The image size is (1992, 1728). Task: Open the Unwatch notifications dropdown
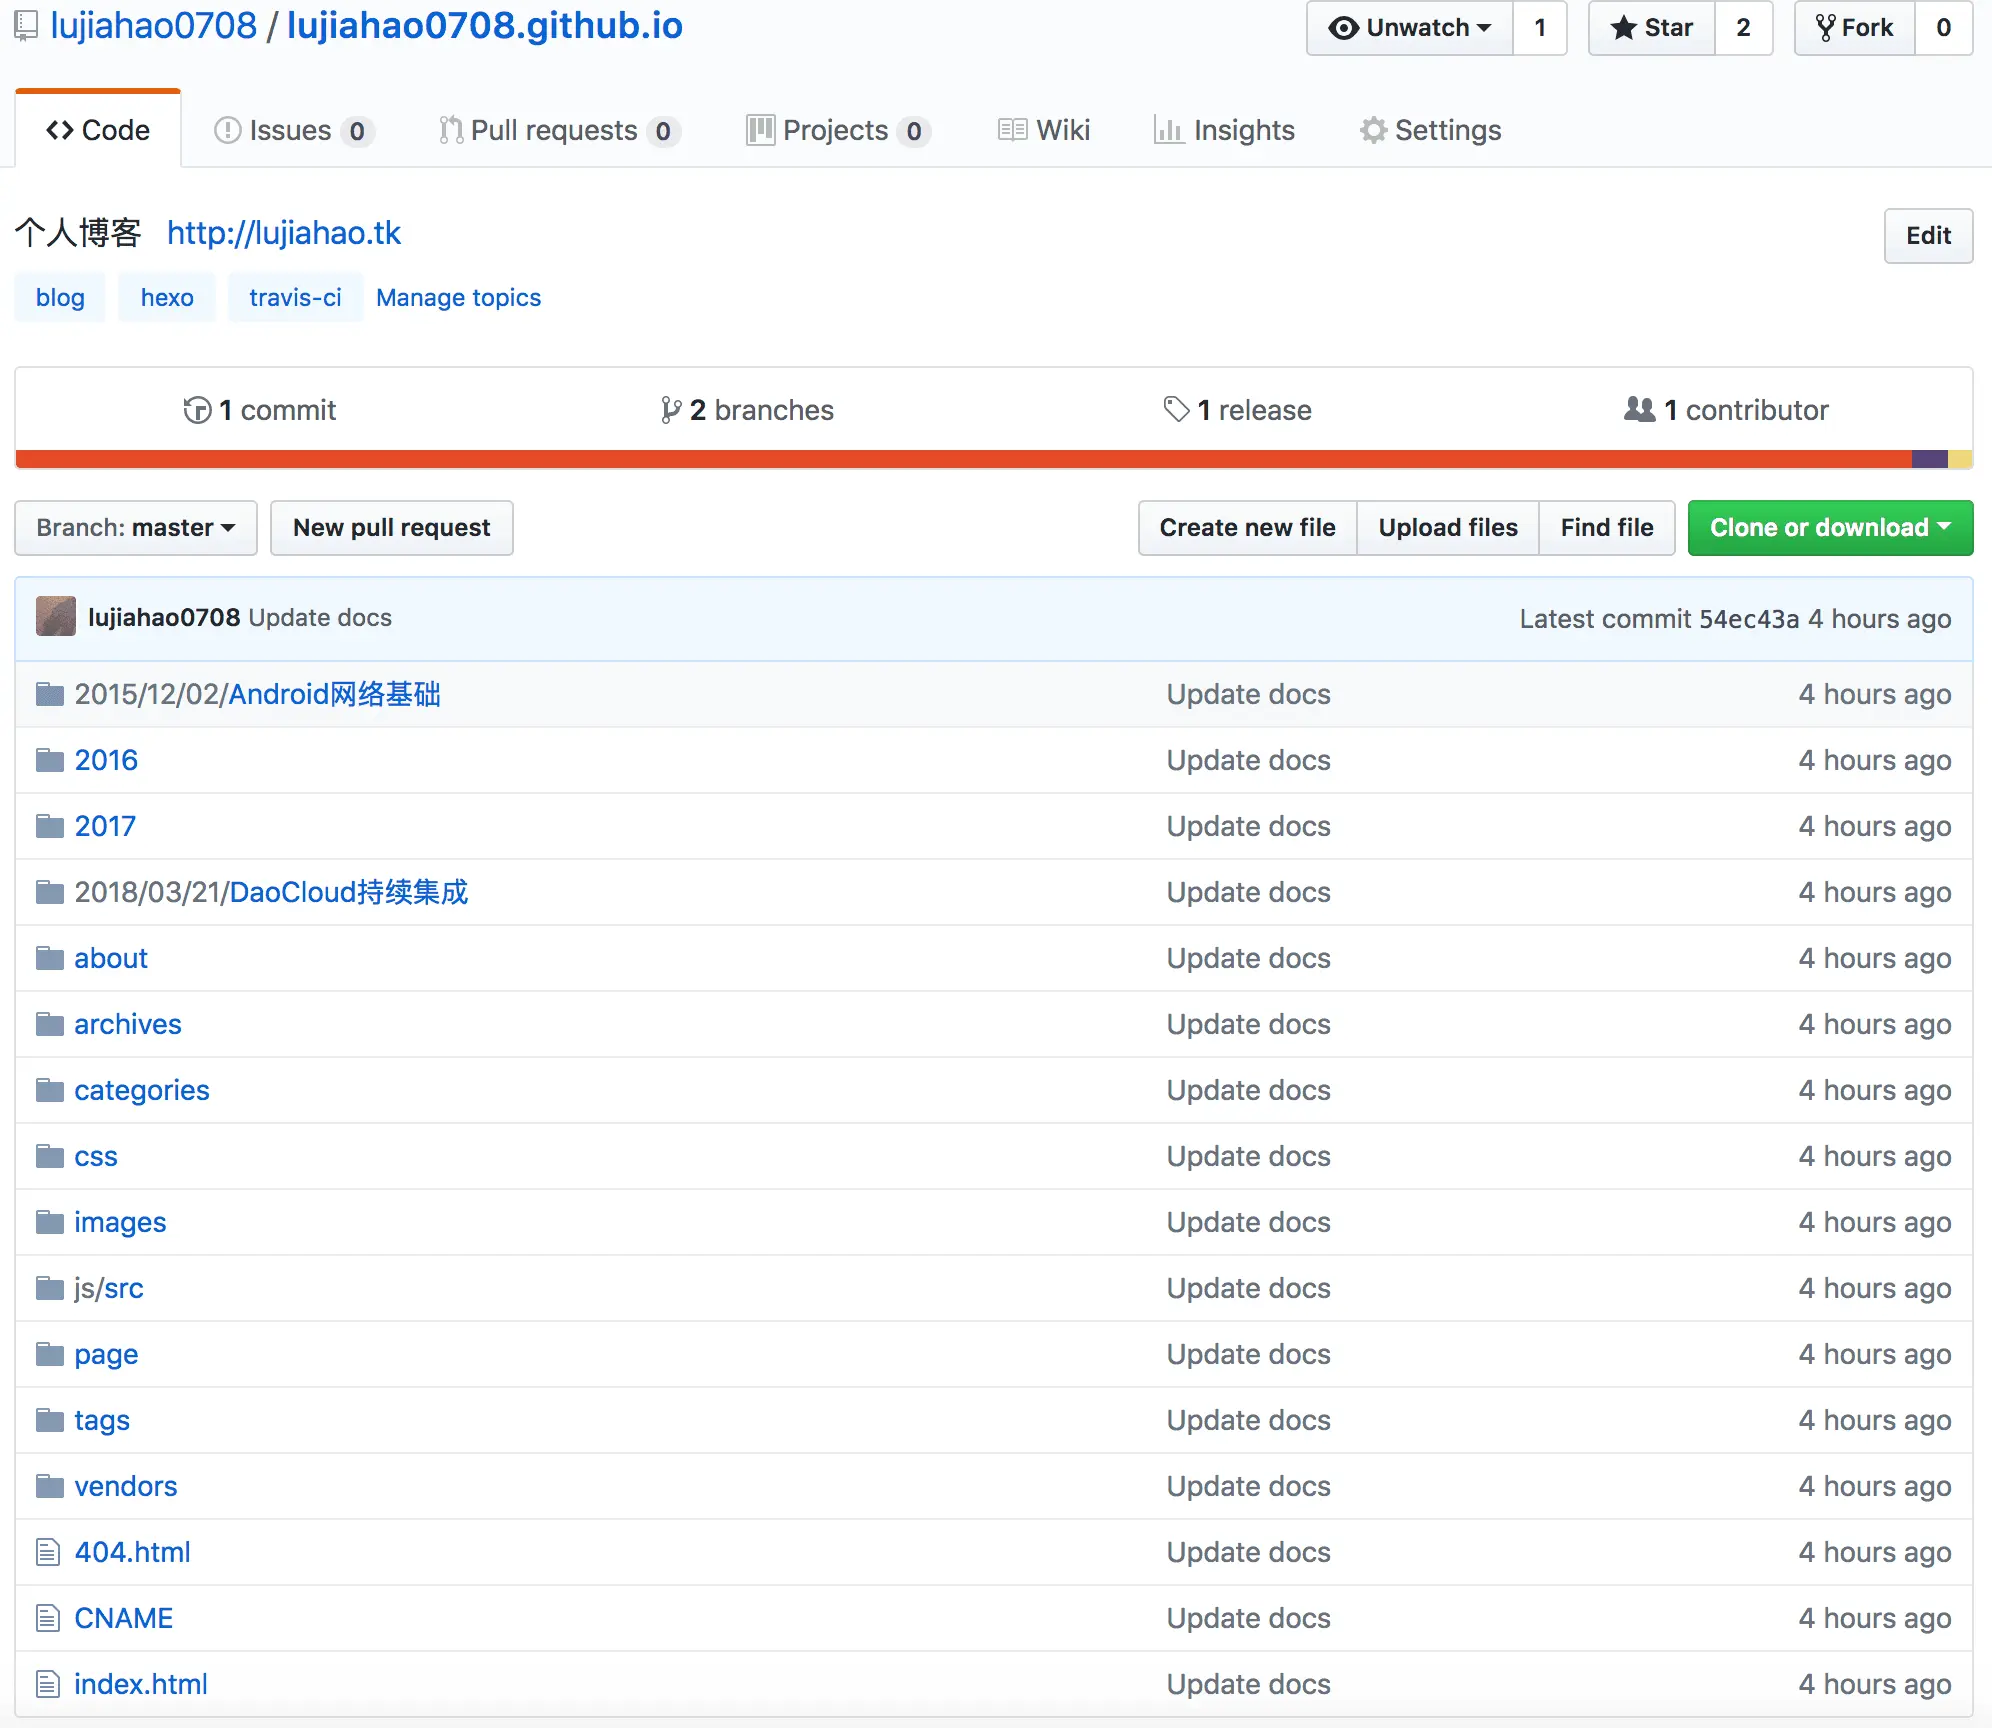coord(1410,28)
